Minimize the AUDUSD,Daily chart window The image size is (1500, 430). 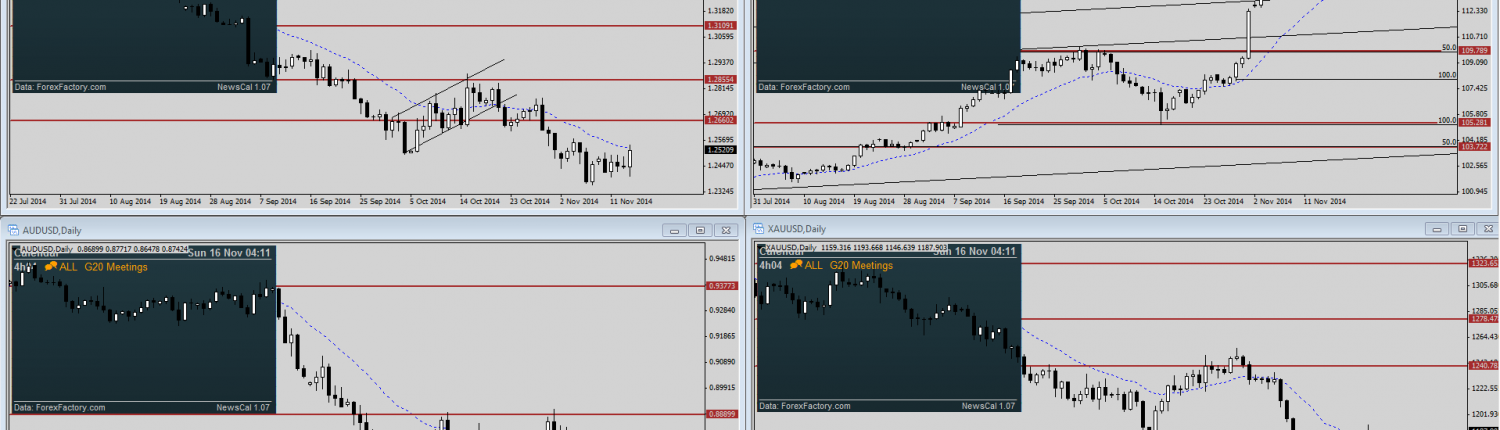point(676,229)
